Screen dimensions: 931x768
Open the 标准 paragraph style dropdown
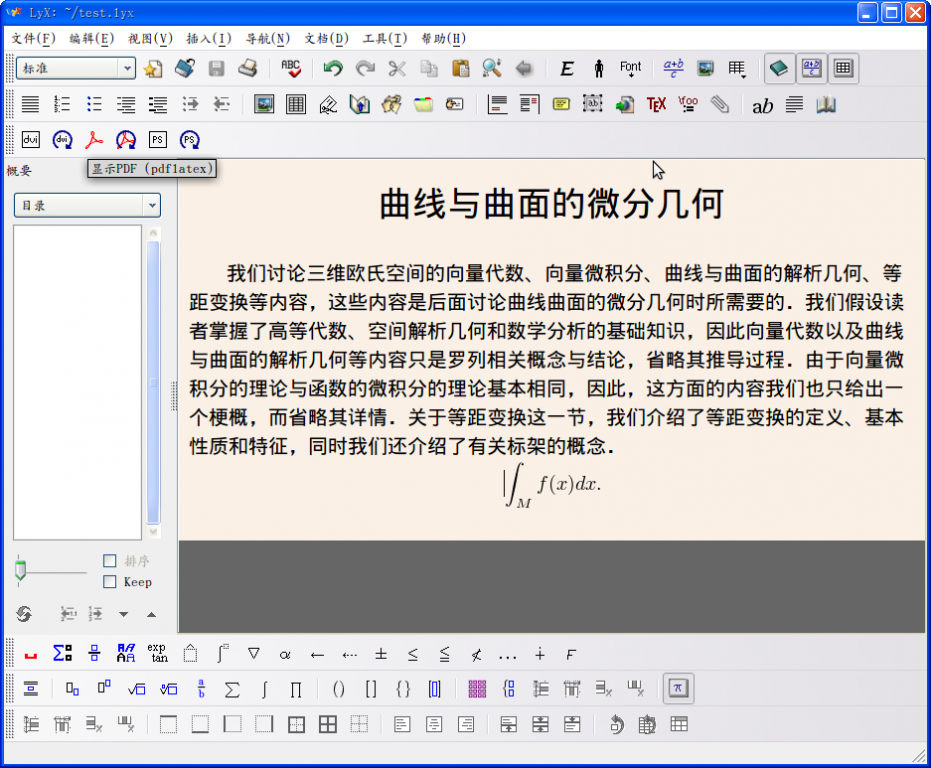pyautogui.click(x=76, y=69)
